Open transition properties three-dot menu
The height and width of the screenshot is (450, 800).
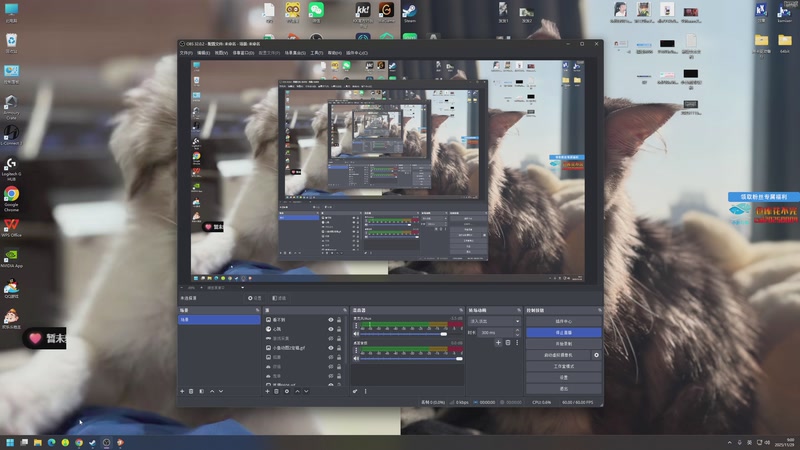tap(517, 343)
